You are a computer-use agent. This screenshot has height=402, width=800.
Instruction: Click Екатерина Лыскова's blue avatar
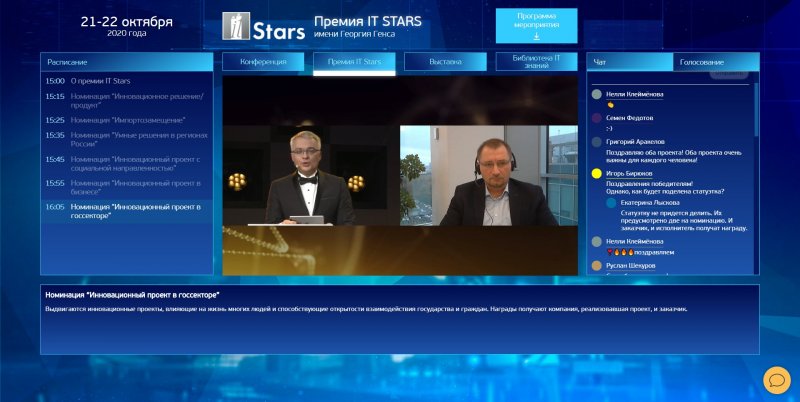611,203
